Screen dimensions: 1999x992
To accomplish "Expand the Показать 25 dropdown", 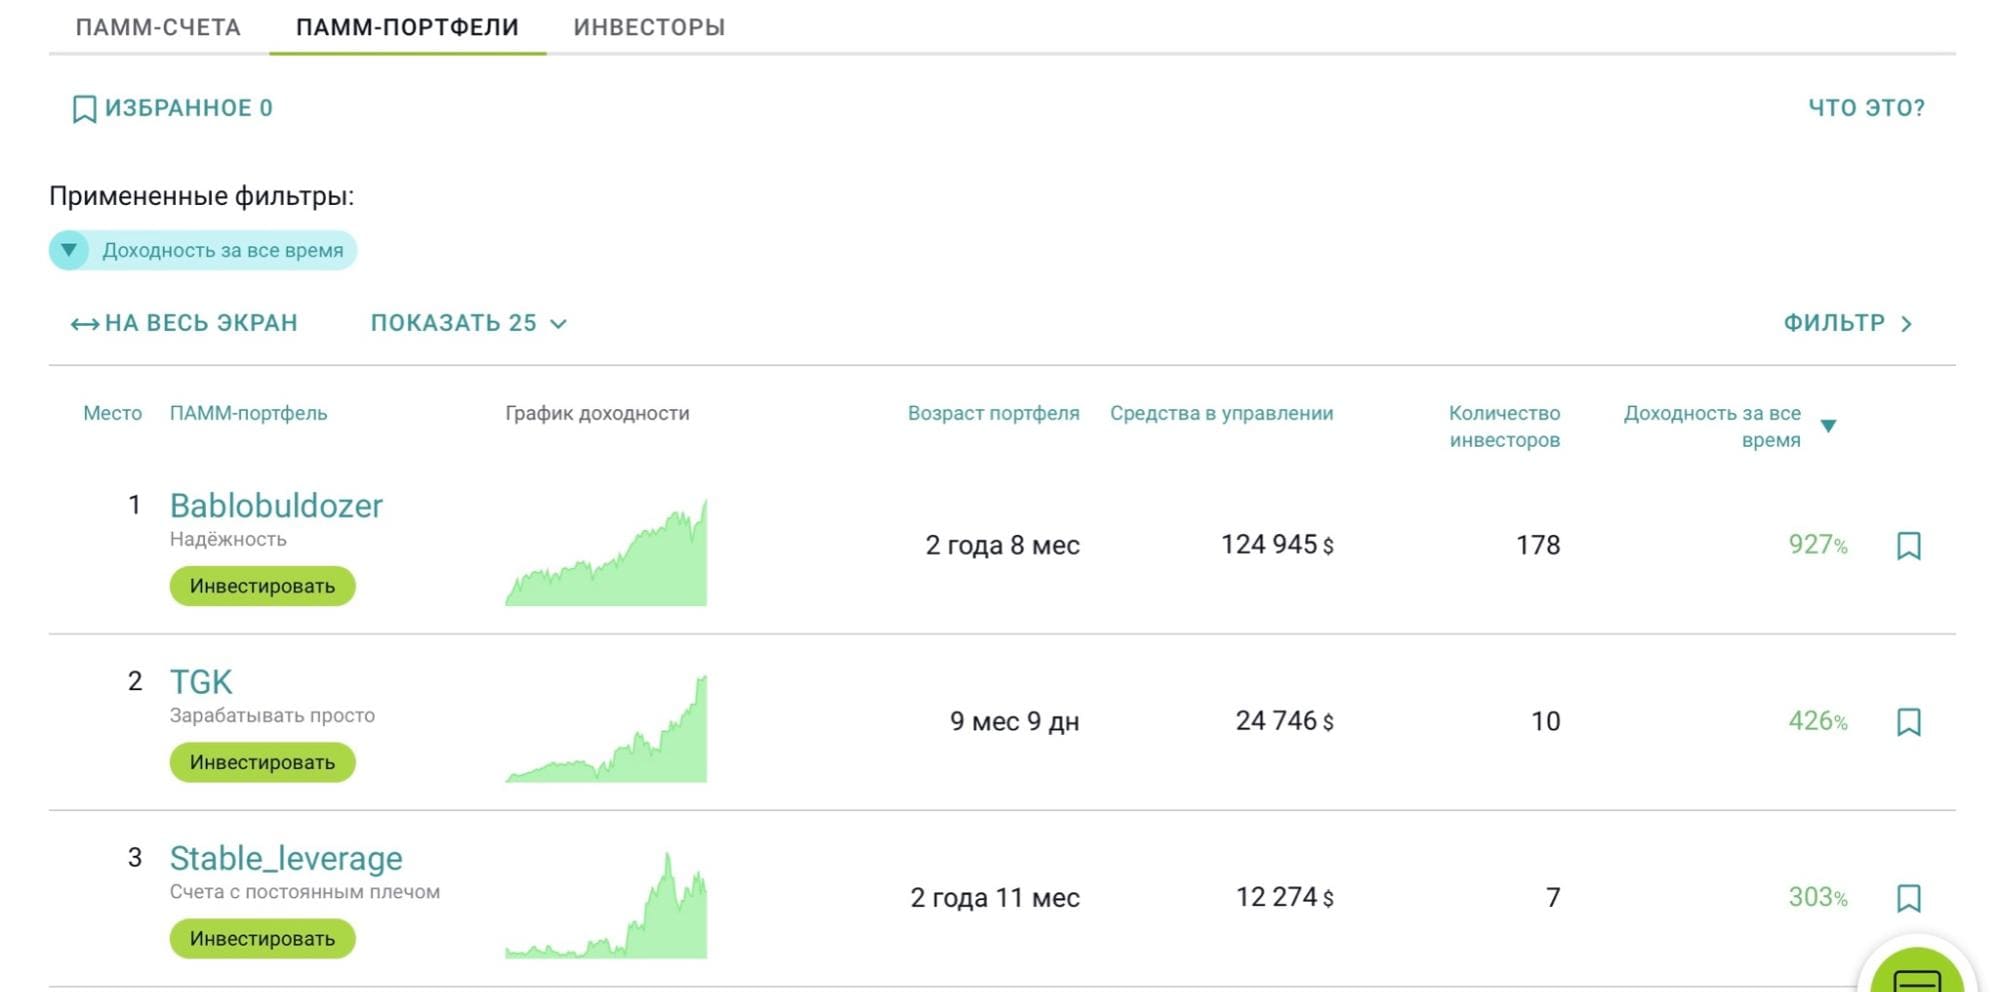I will (469, 323).
